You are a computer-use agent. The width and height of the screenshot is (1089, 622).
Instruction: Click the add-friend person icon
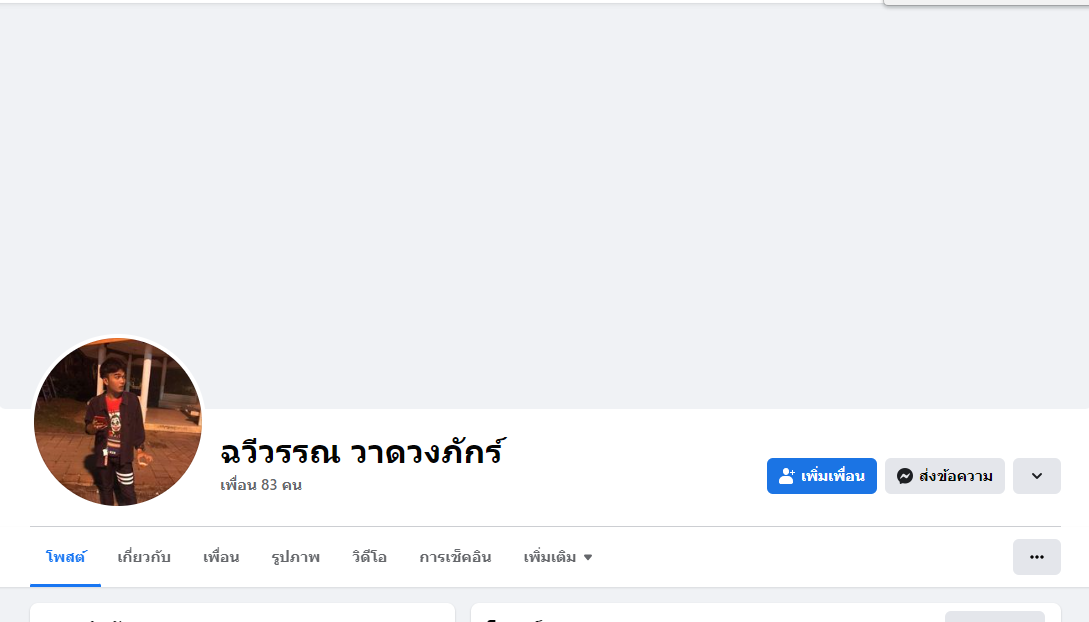pos(787,476)
